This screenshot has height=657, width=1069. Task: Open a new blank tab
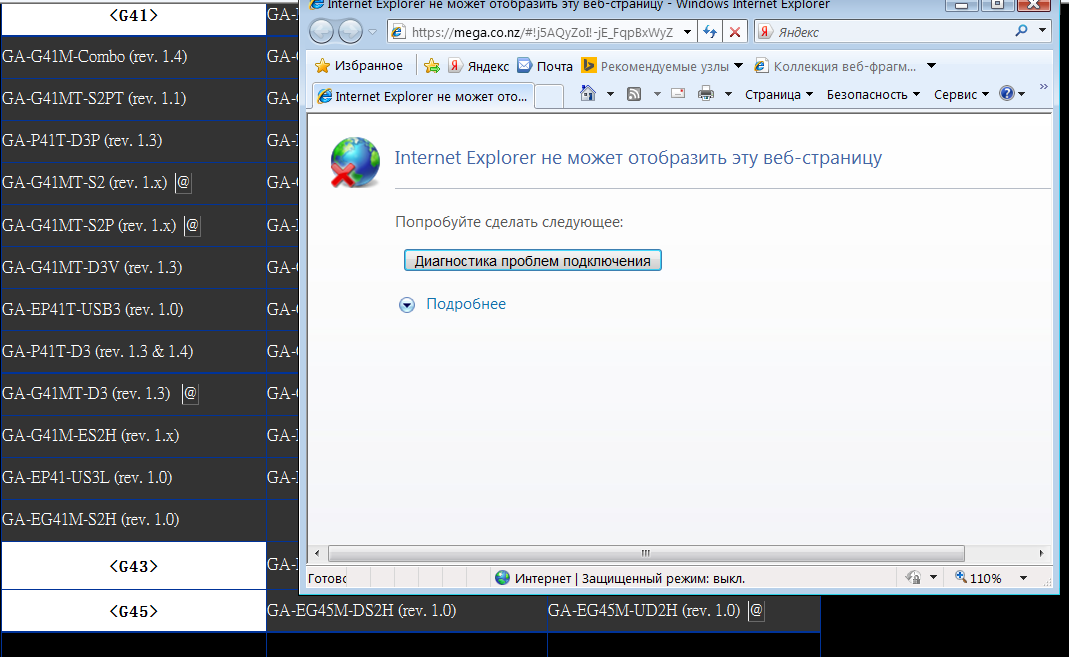coord(549,97)
